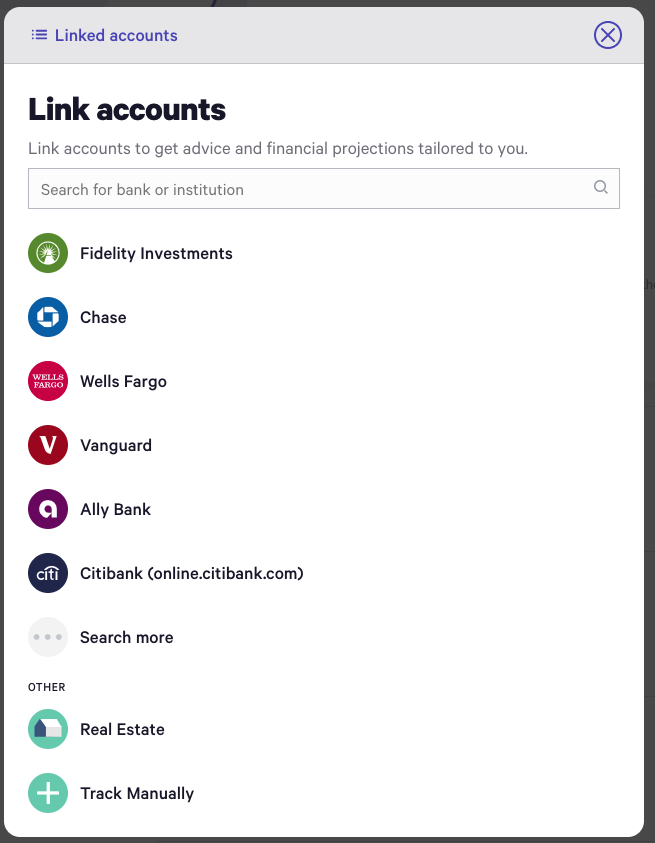
Task: Click the Wells Fargo red logo icon
Action: click(x=48, y=381)
